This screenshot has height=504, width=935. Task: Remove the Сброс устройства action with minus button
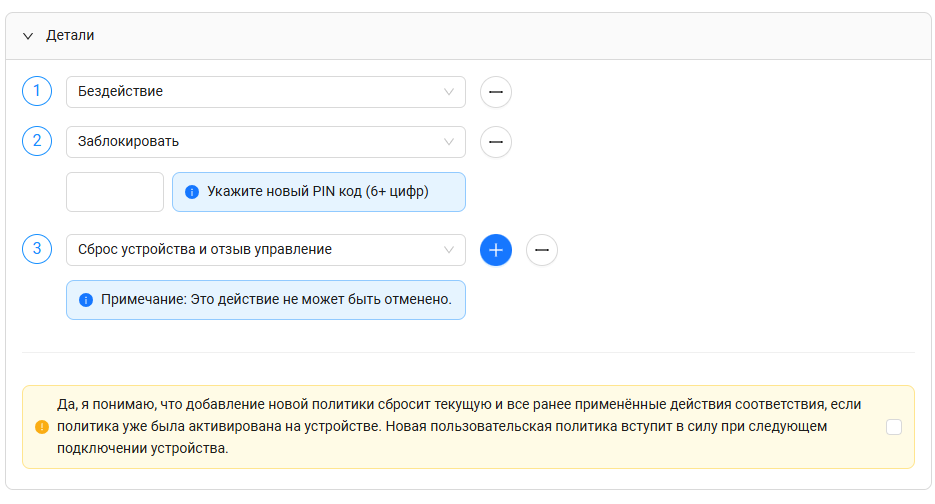pos(541,250)
